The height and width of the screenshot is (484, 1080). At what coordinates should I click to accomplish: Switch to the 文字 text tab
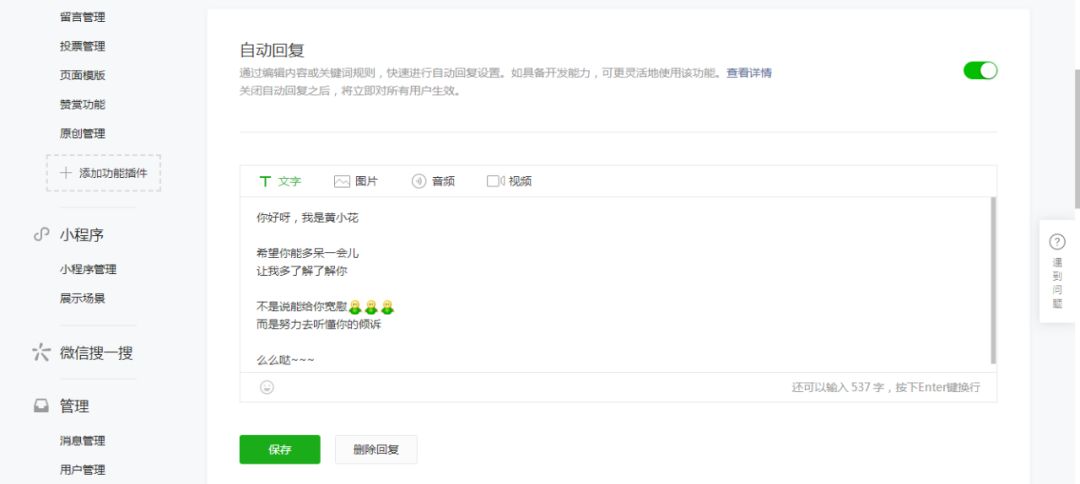[280, 181]
